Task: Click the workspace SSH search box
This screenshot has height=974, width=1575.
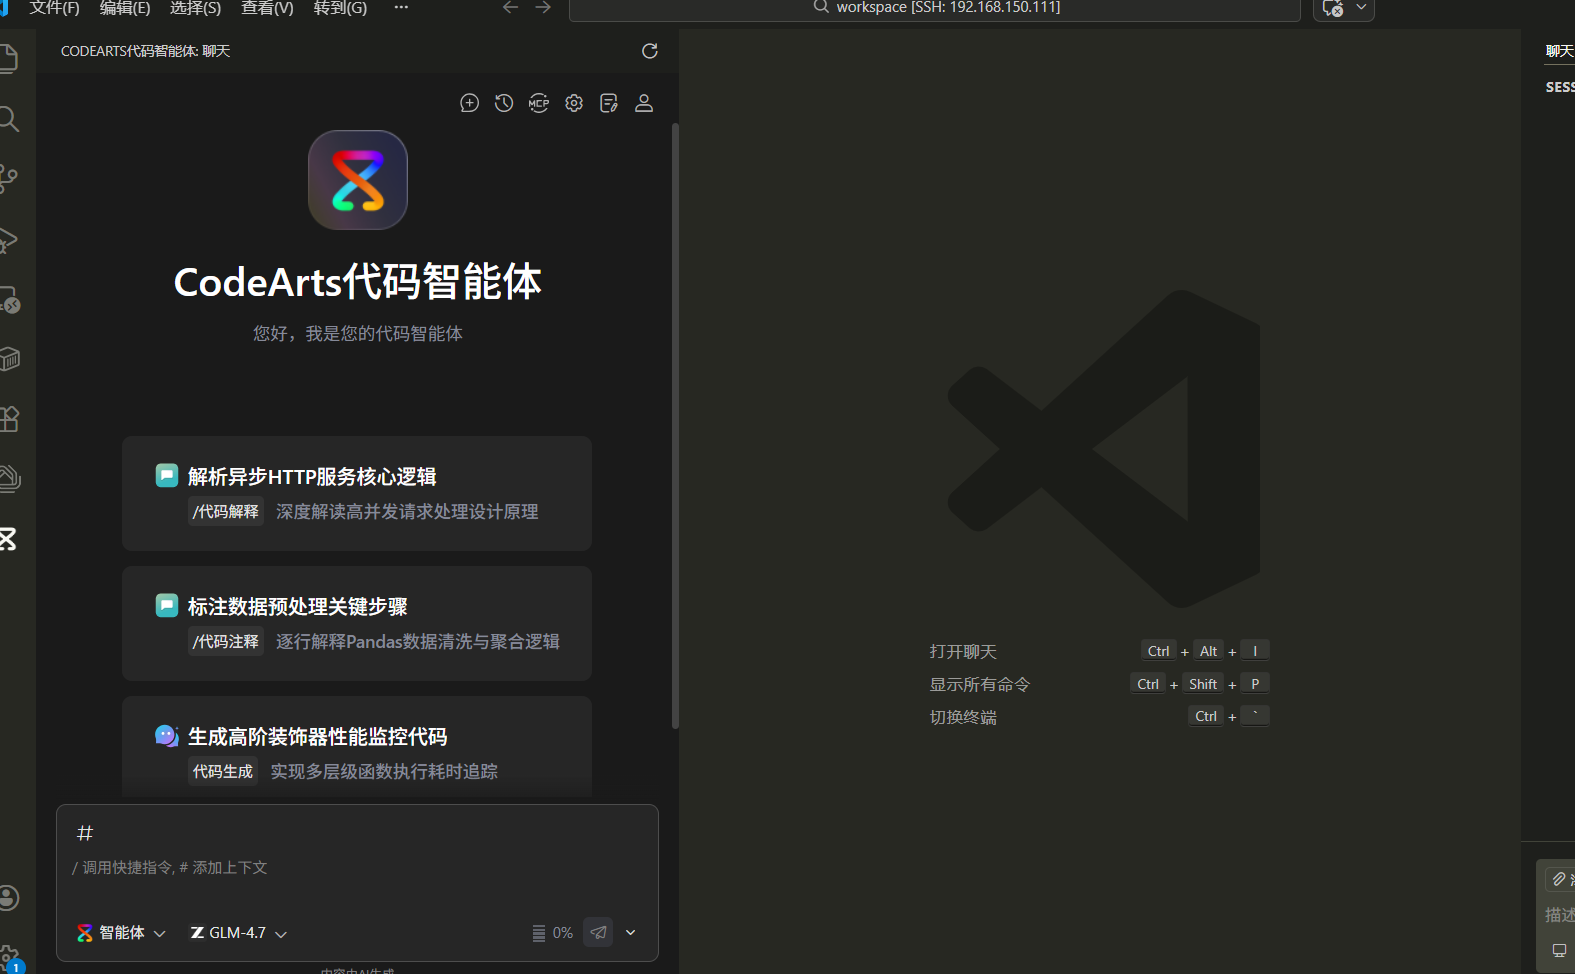Action: click(935, 9)
